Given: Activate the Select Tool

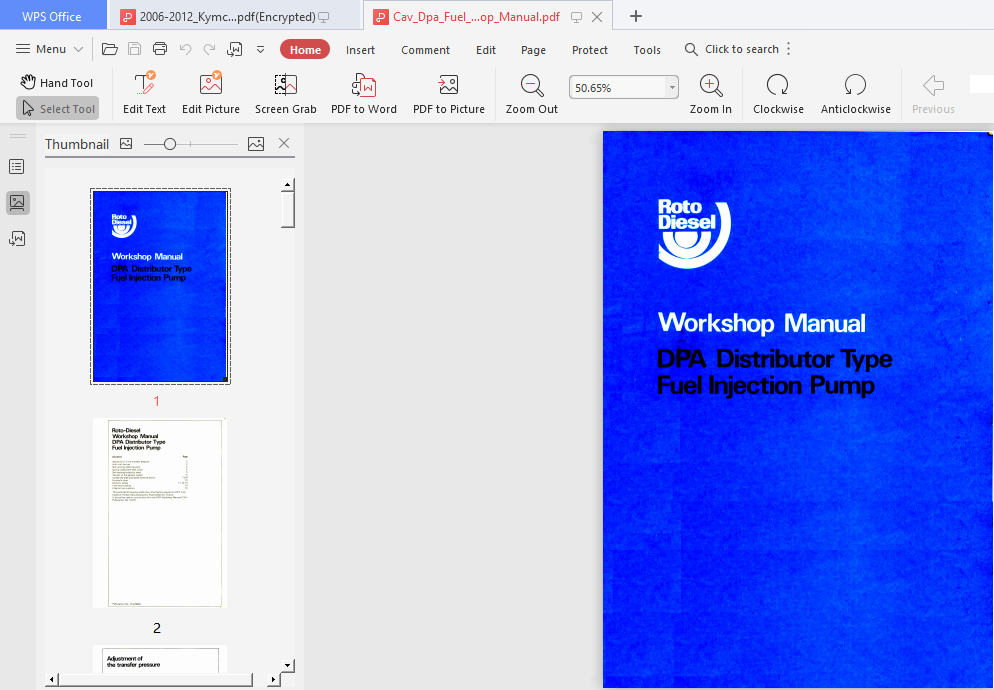Looking at the screenshot, I should [58, 108].
